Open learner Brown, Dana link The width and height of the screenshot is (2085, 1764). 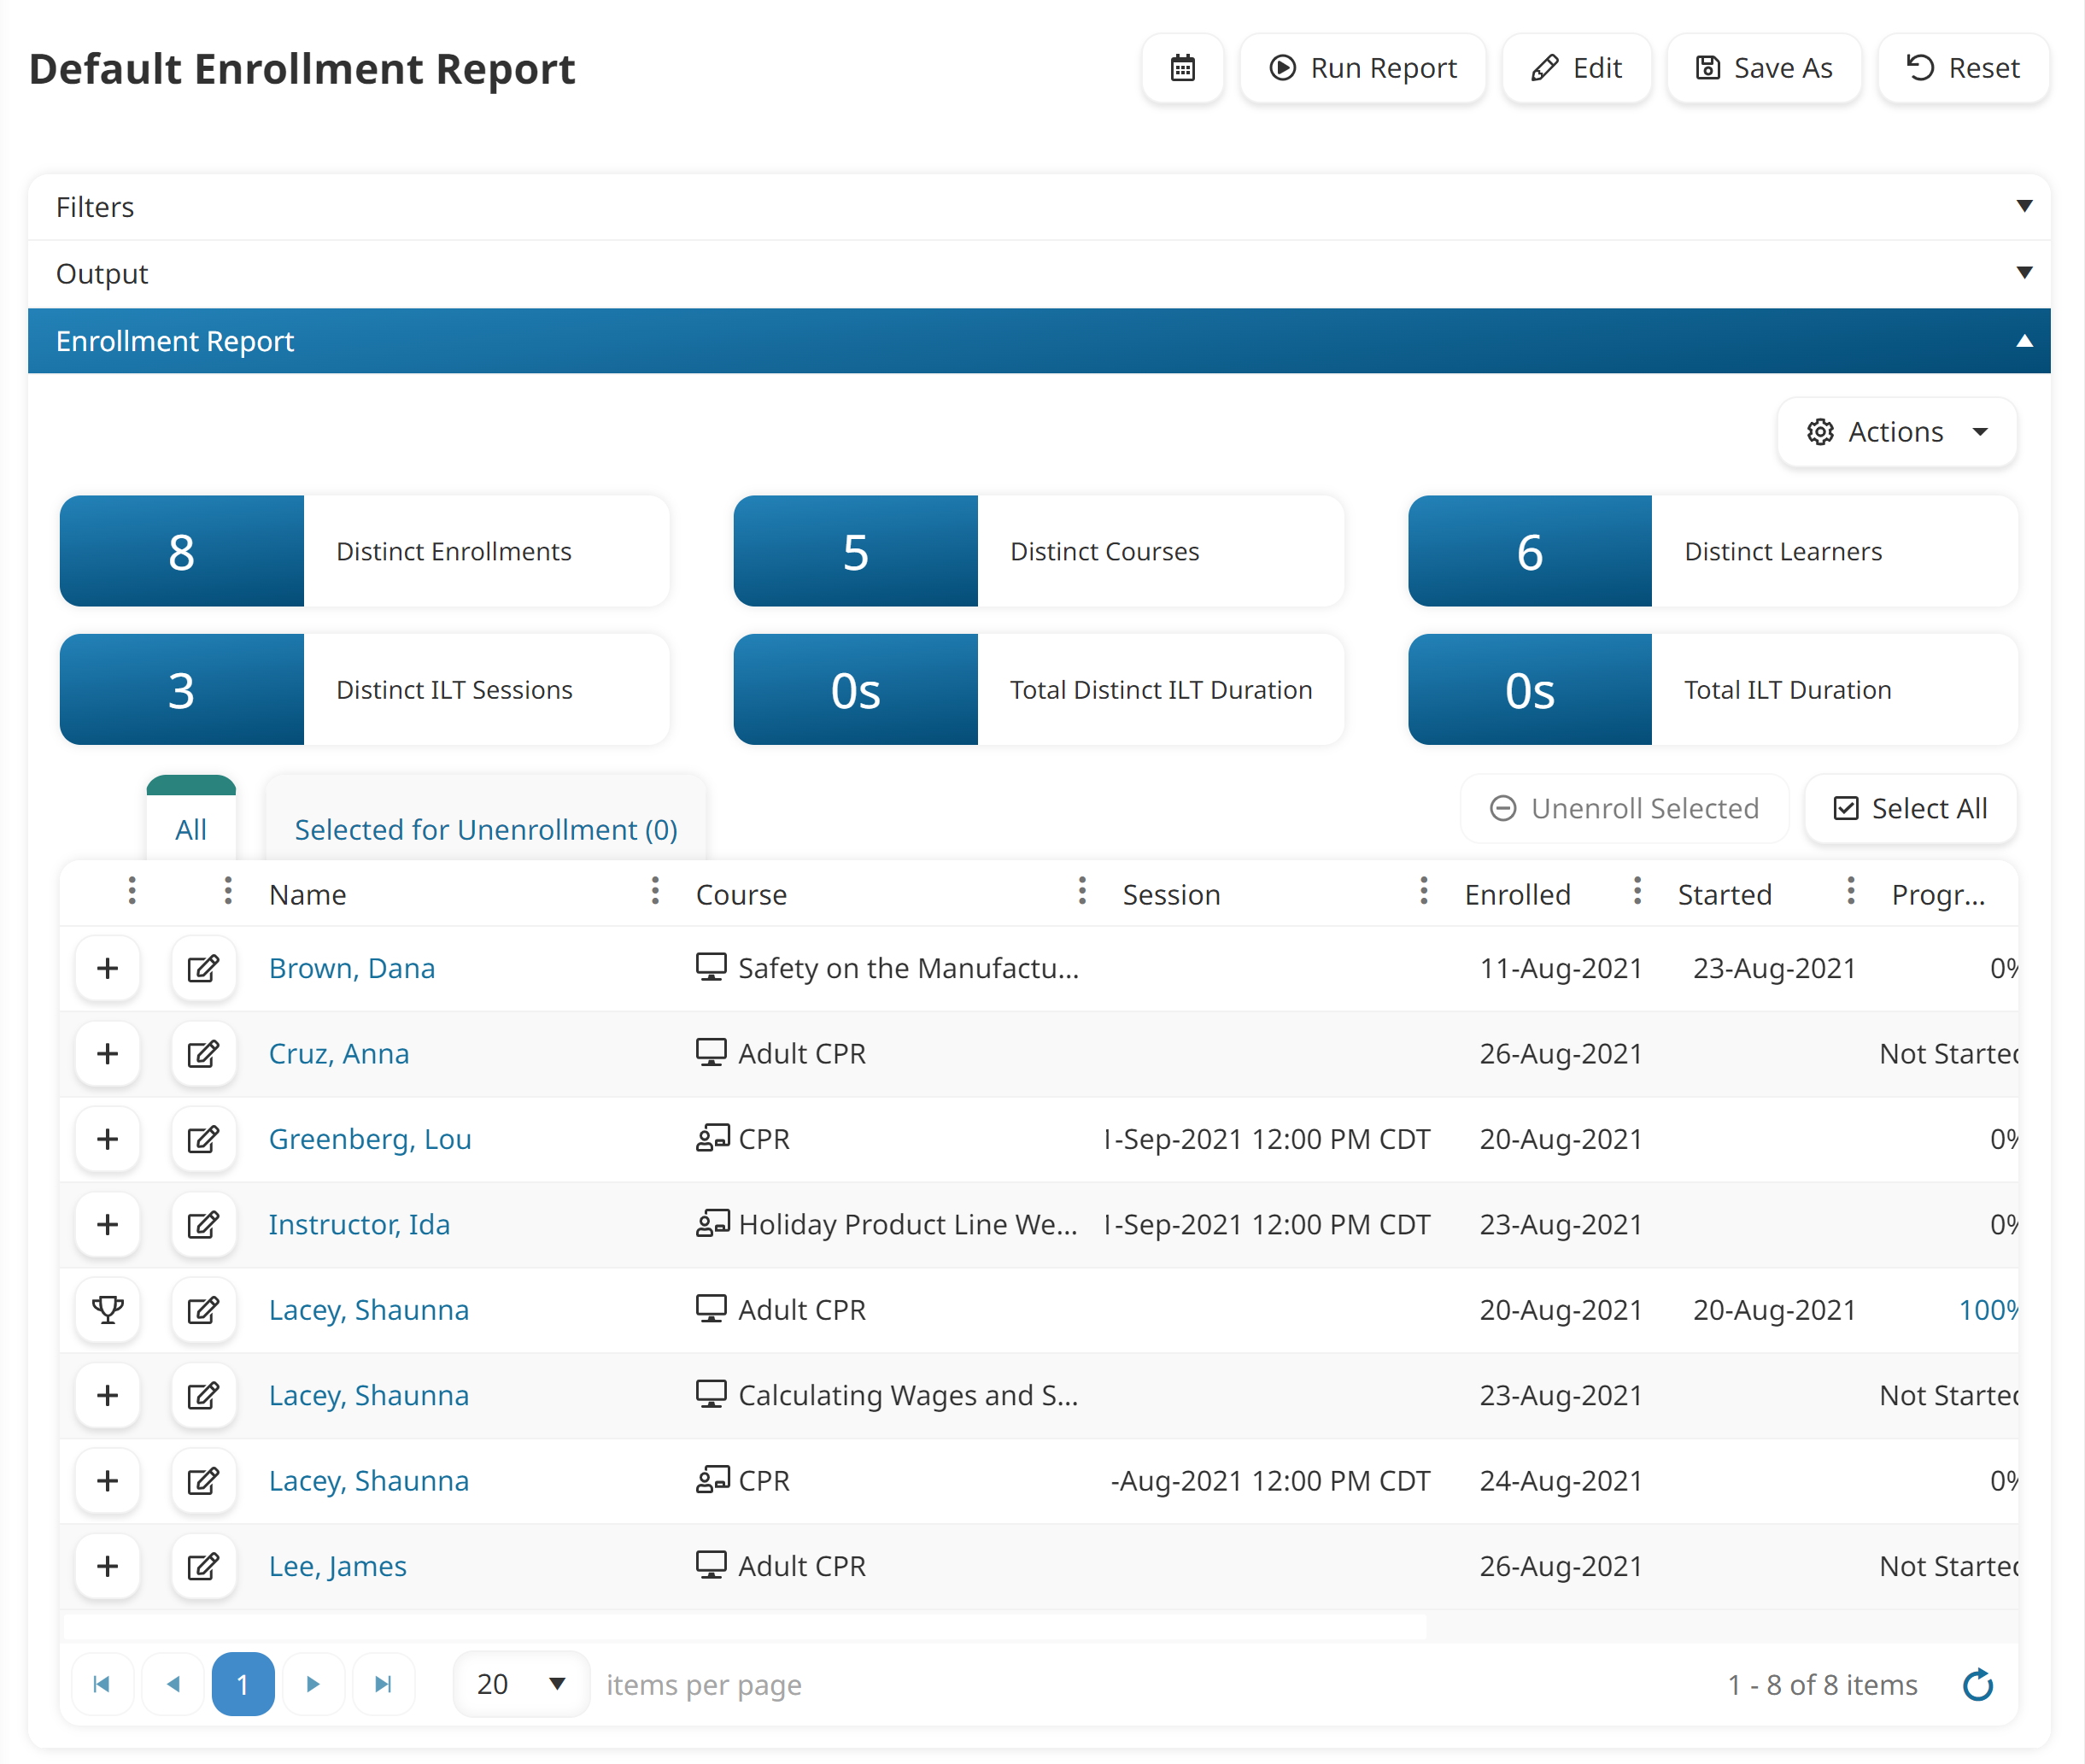click(x=351, y=968)
